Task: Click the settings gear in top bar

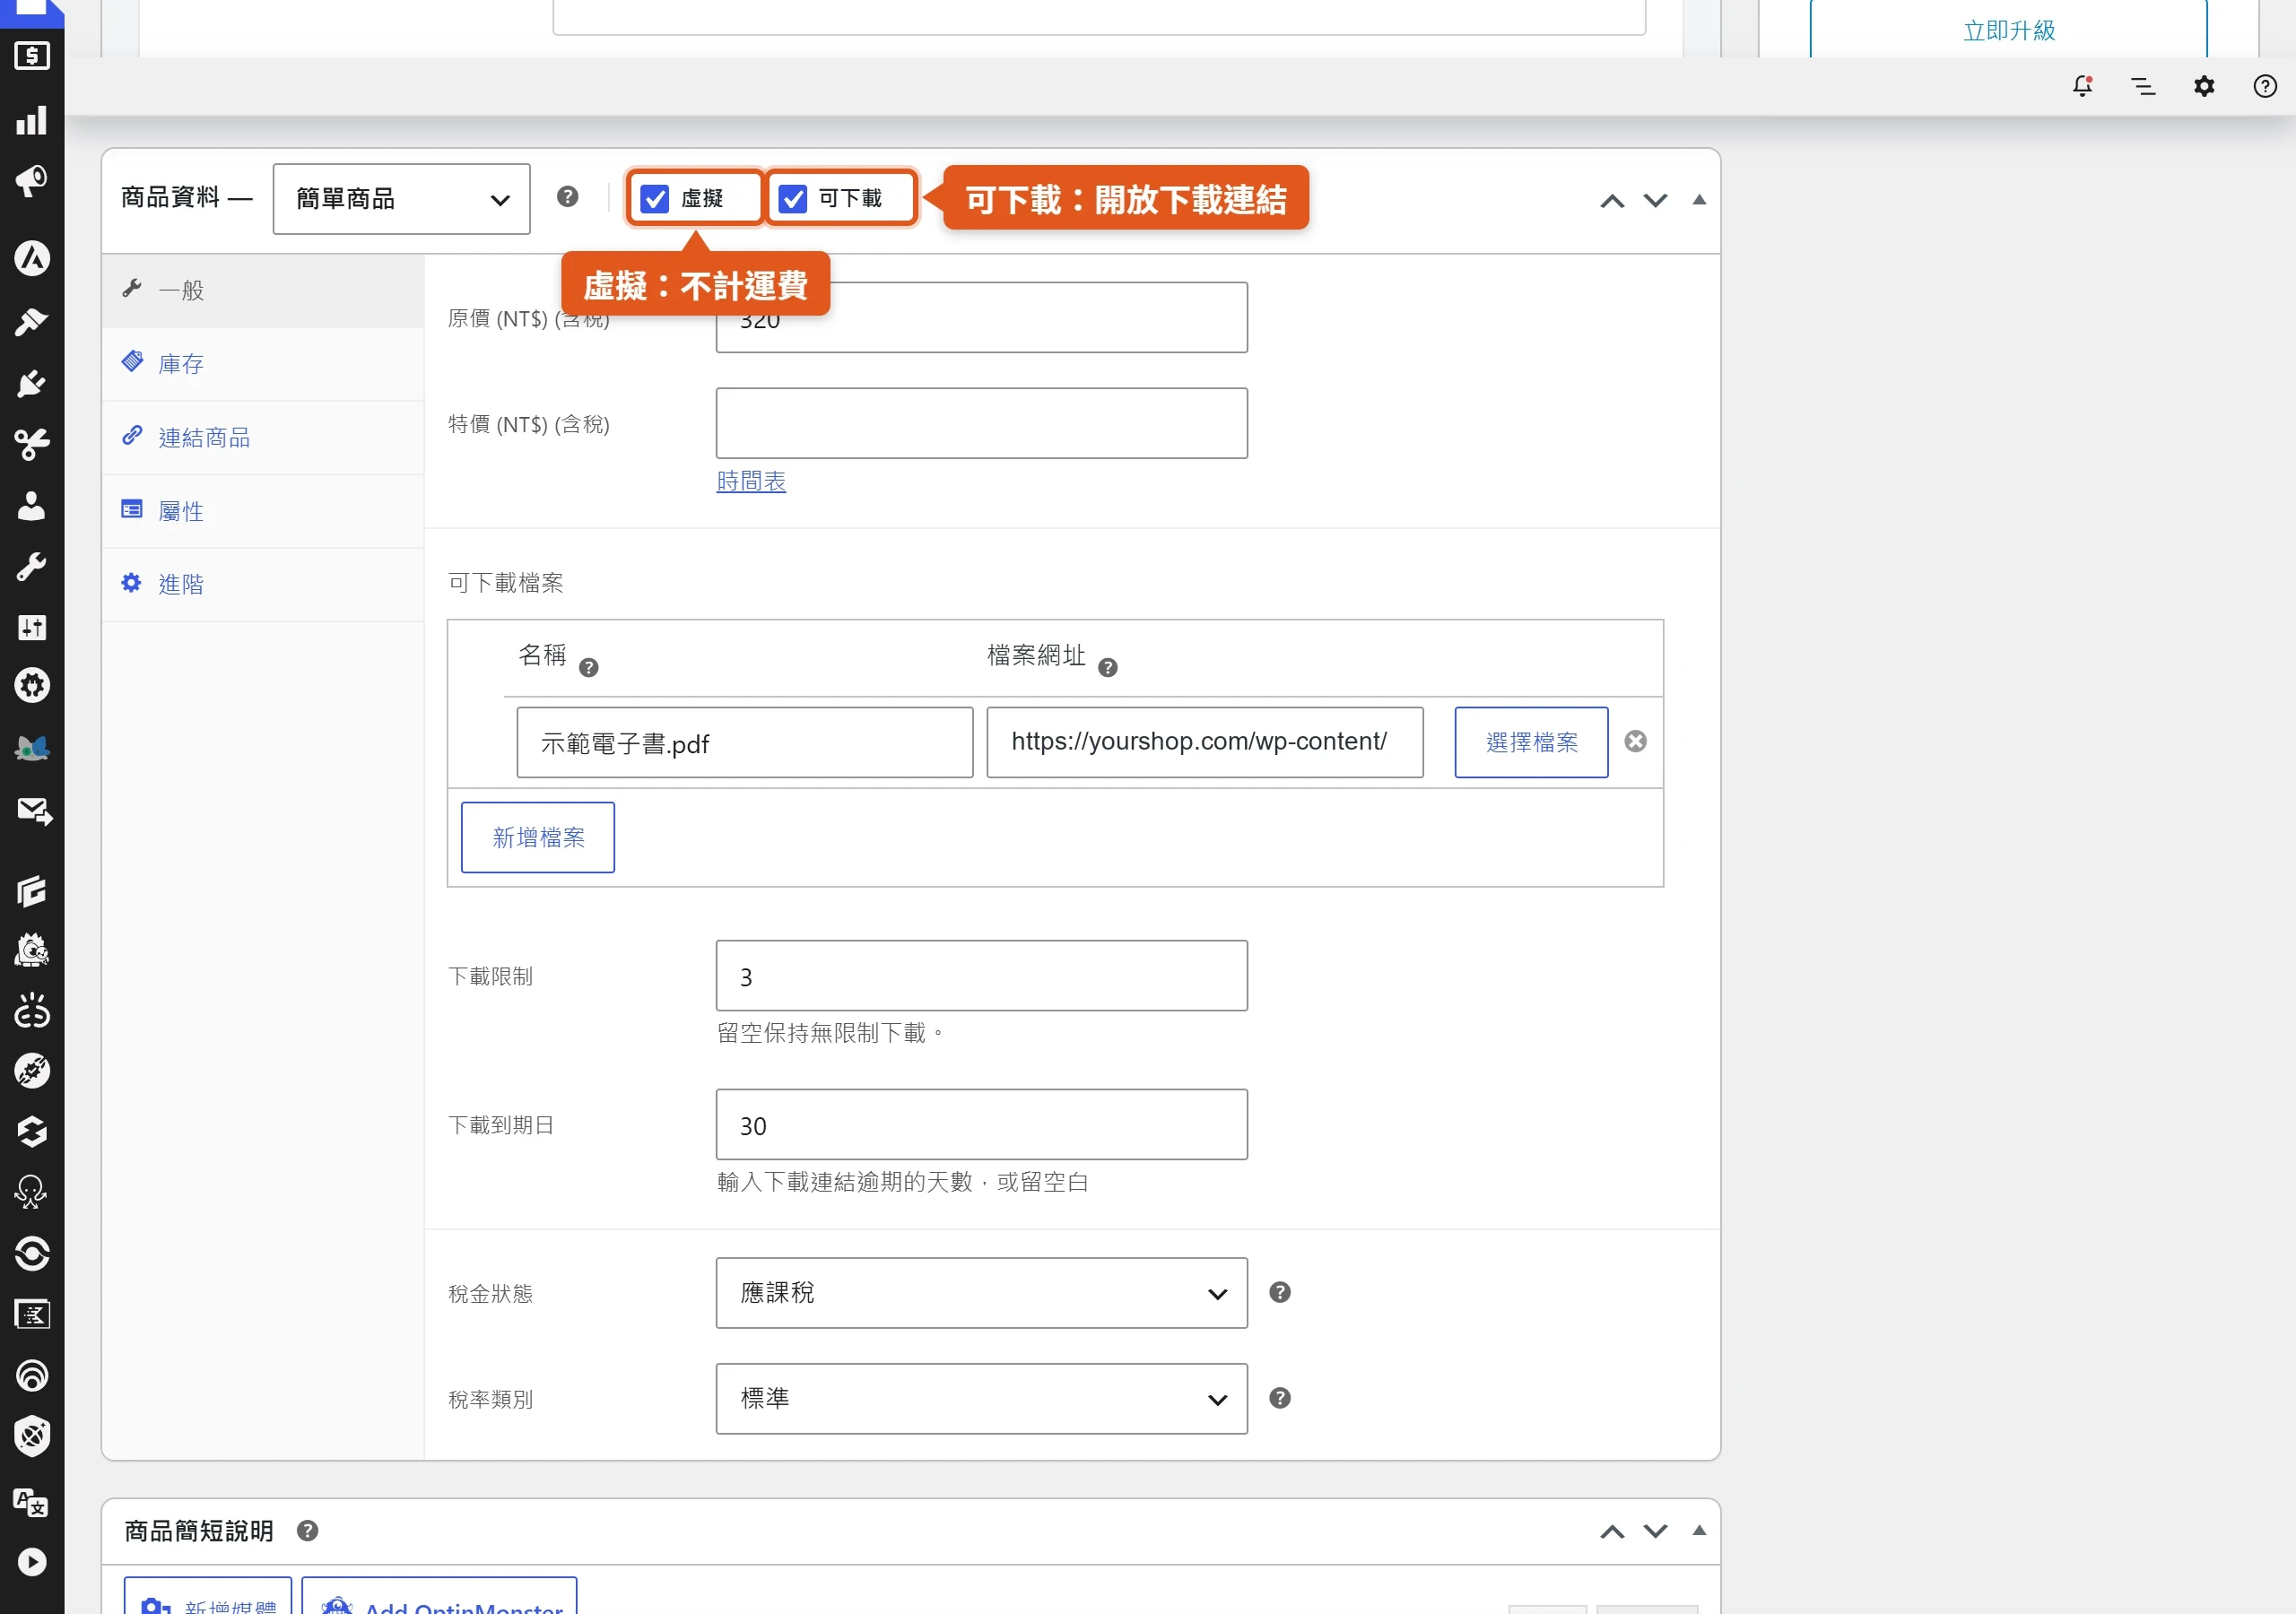Action: click(2204, 86)
